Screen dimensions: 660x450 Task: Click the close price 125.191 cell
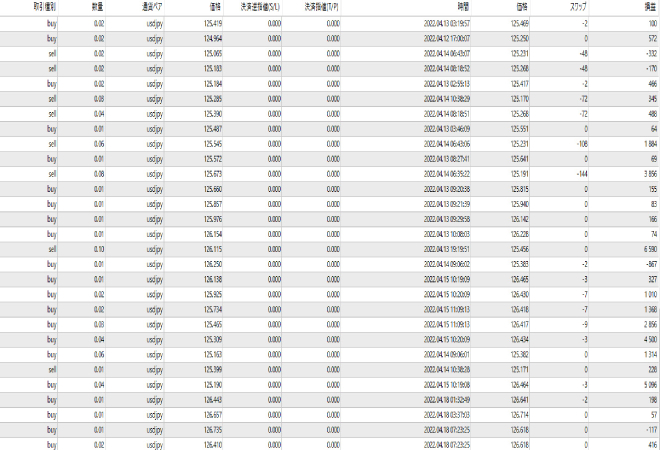(520, 174)
